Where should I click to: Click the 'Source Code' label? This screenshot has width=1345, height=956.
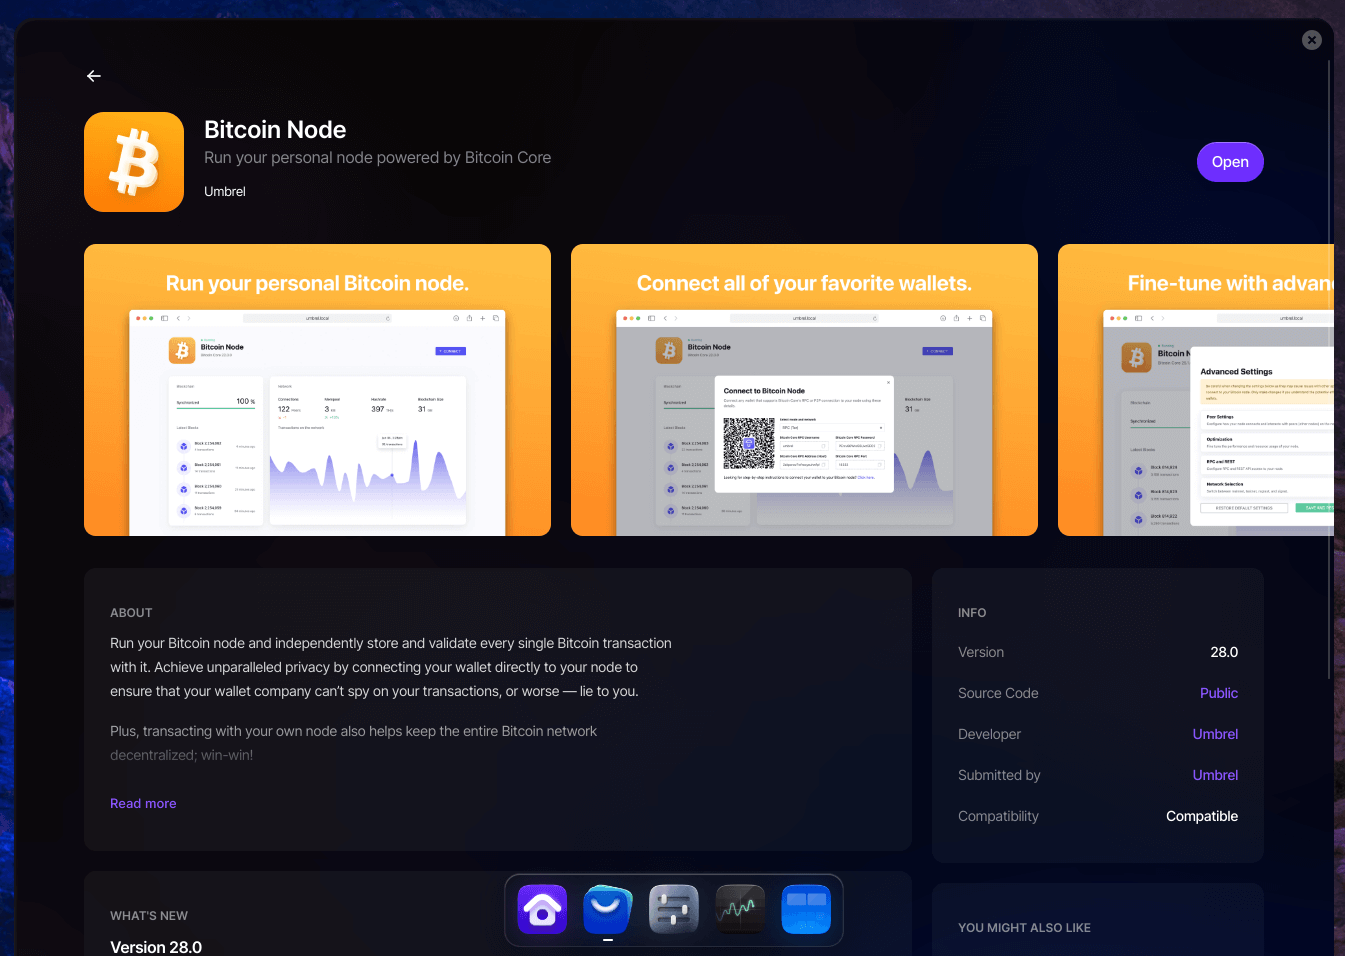(998, 693)
